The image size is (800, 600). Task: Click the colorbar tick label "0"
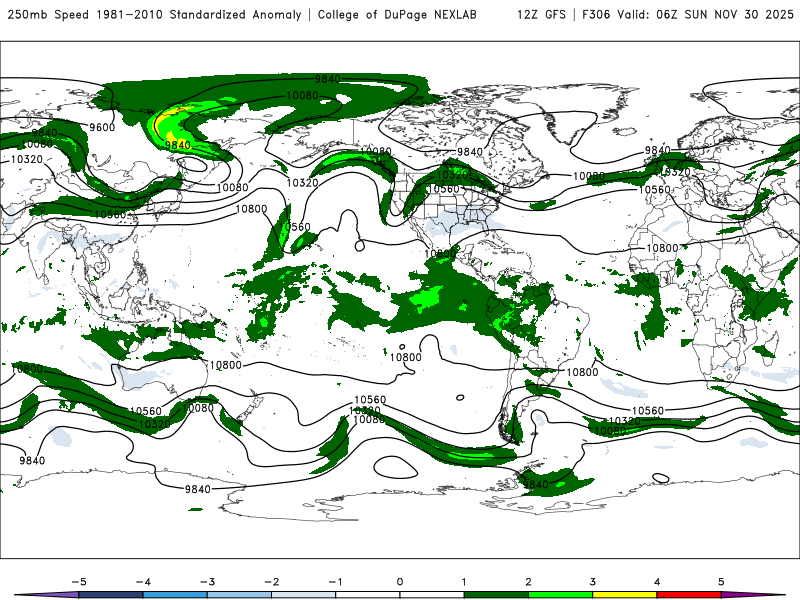click(400, 582)
